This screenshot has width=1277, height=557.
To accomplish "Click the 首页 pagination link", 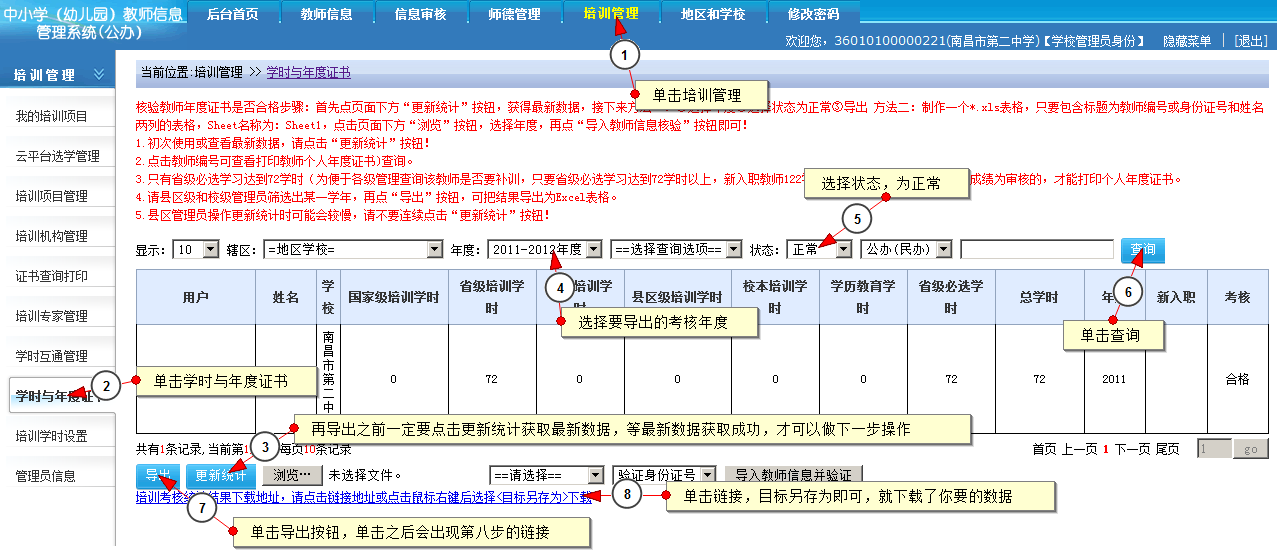I will pos(1044,449).
